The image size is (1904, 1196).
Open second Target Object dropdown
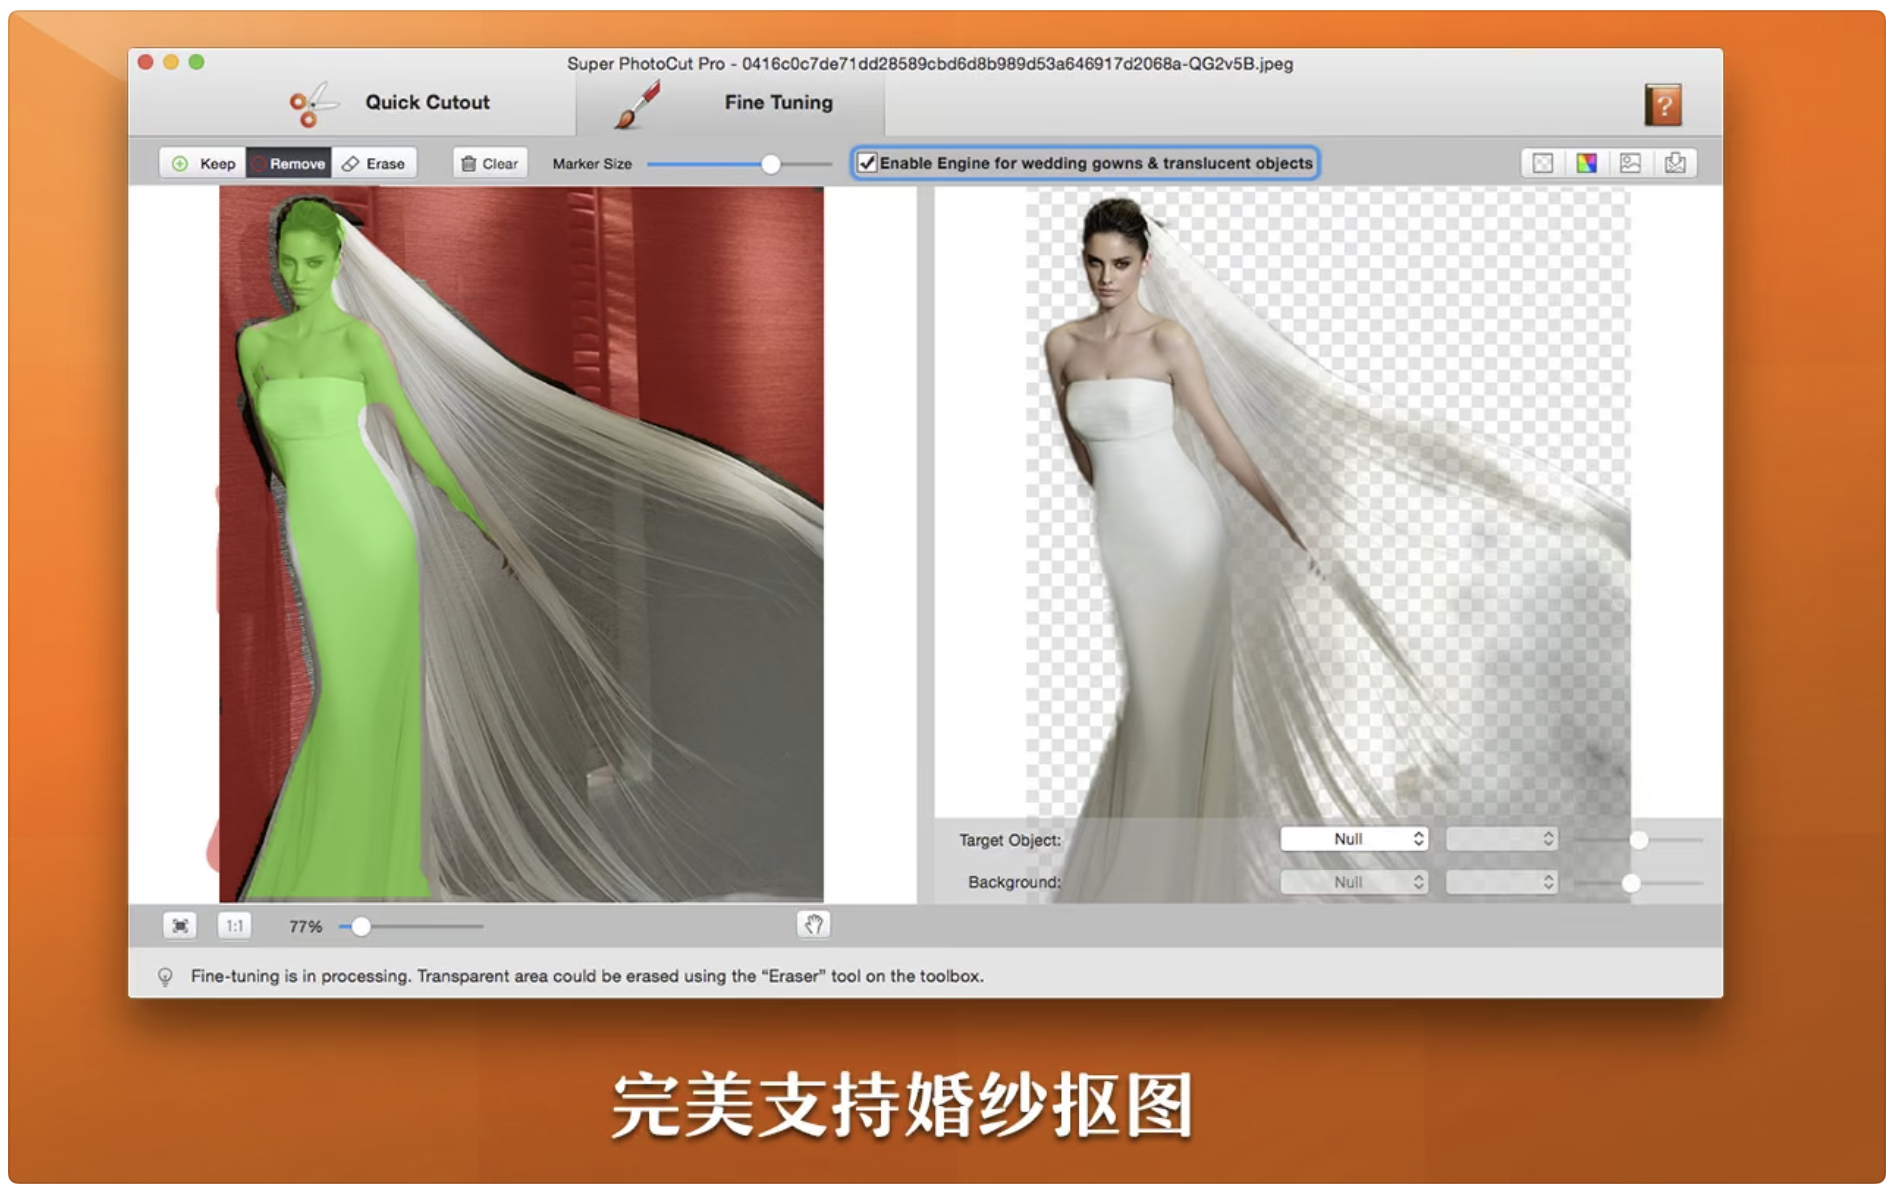point(1501,839)
